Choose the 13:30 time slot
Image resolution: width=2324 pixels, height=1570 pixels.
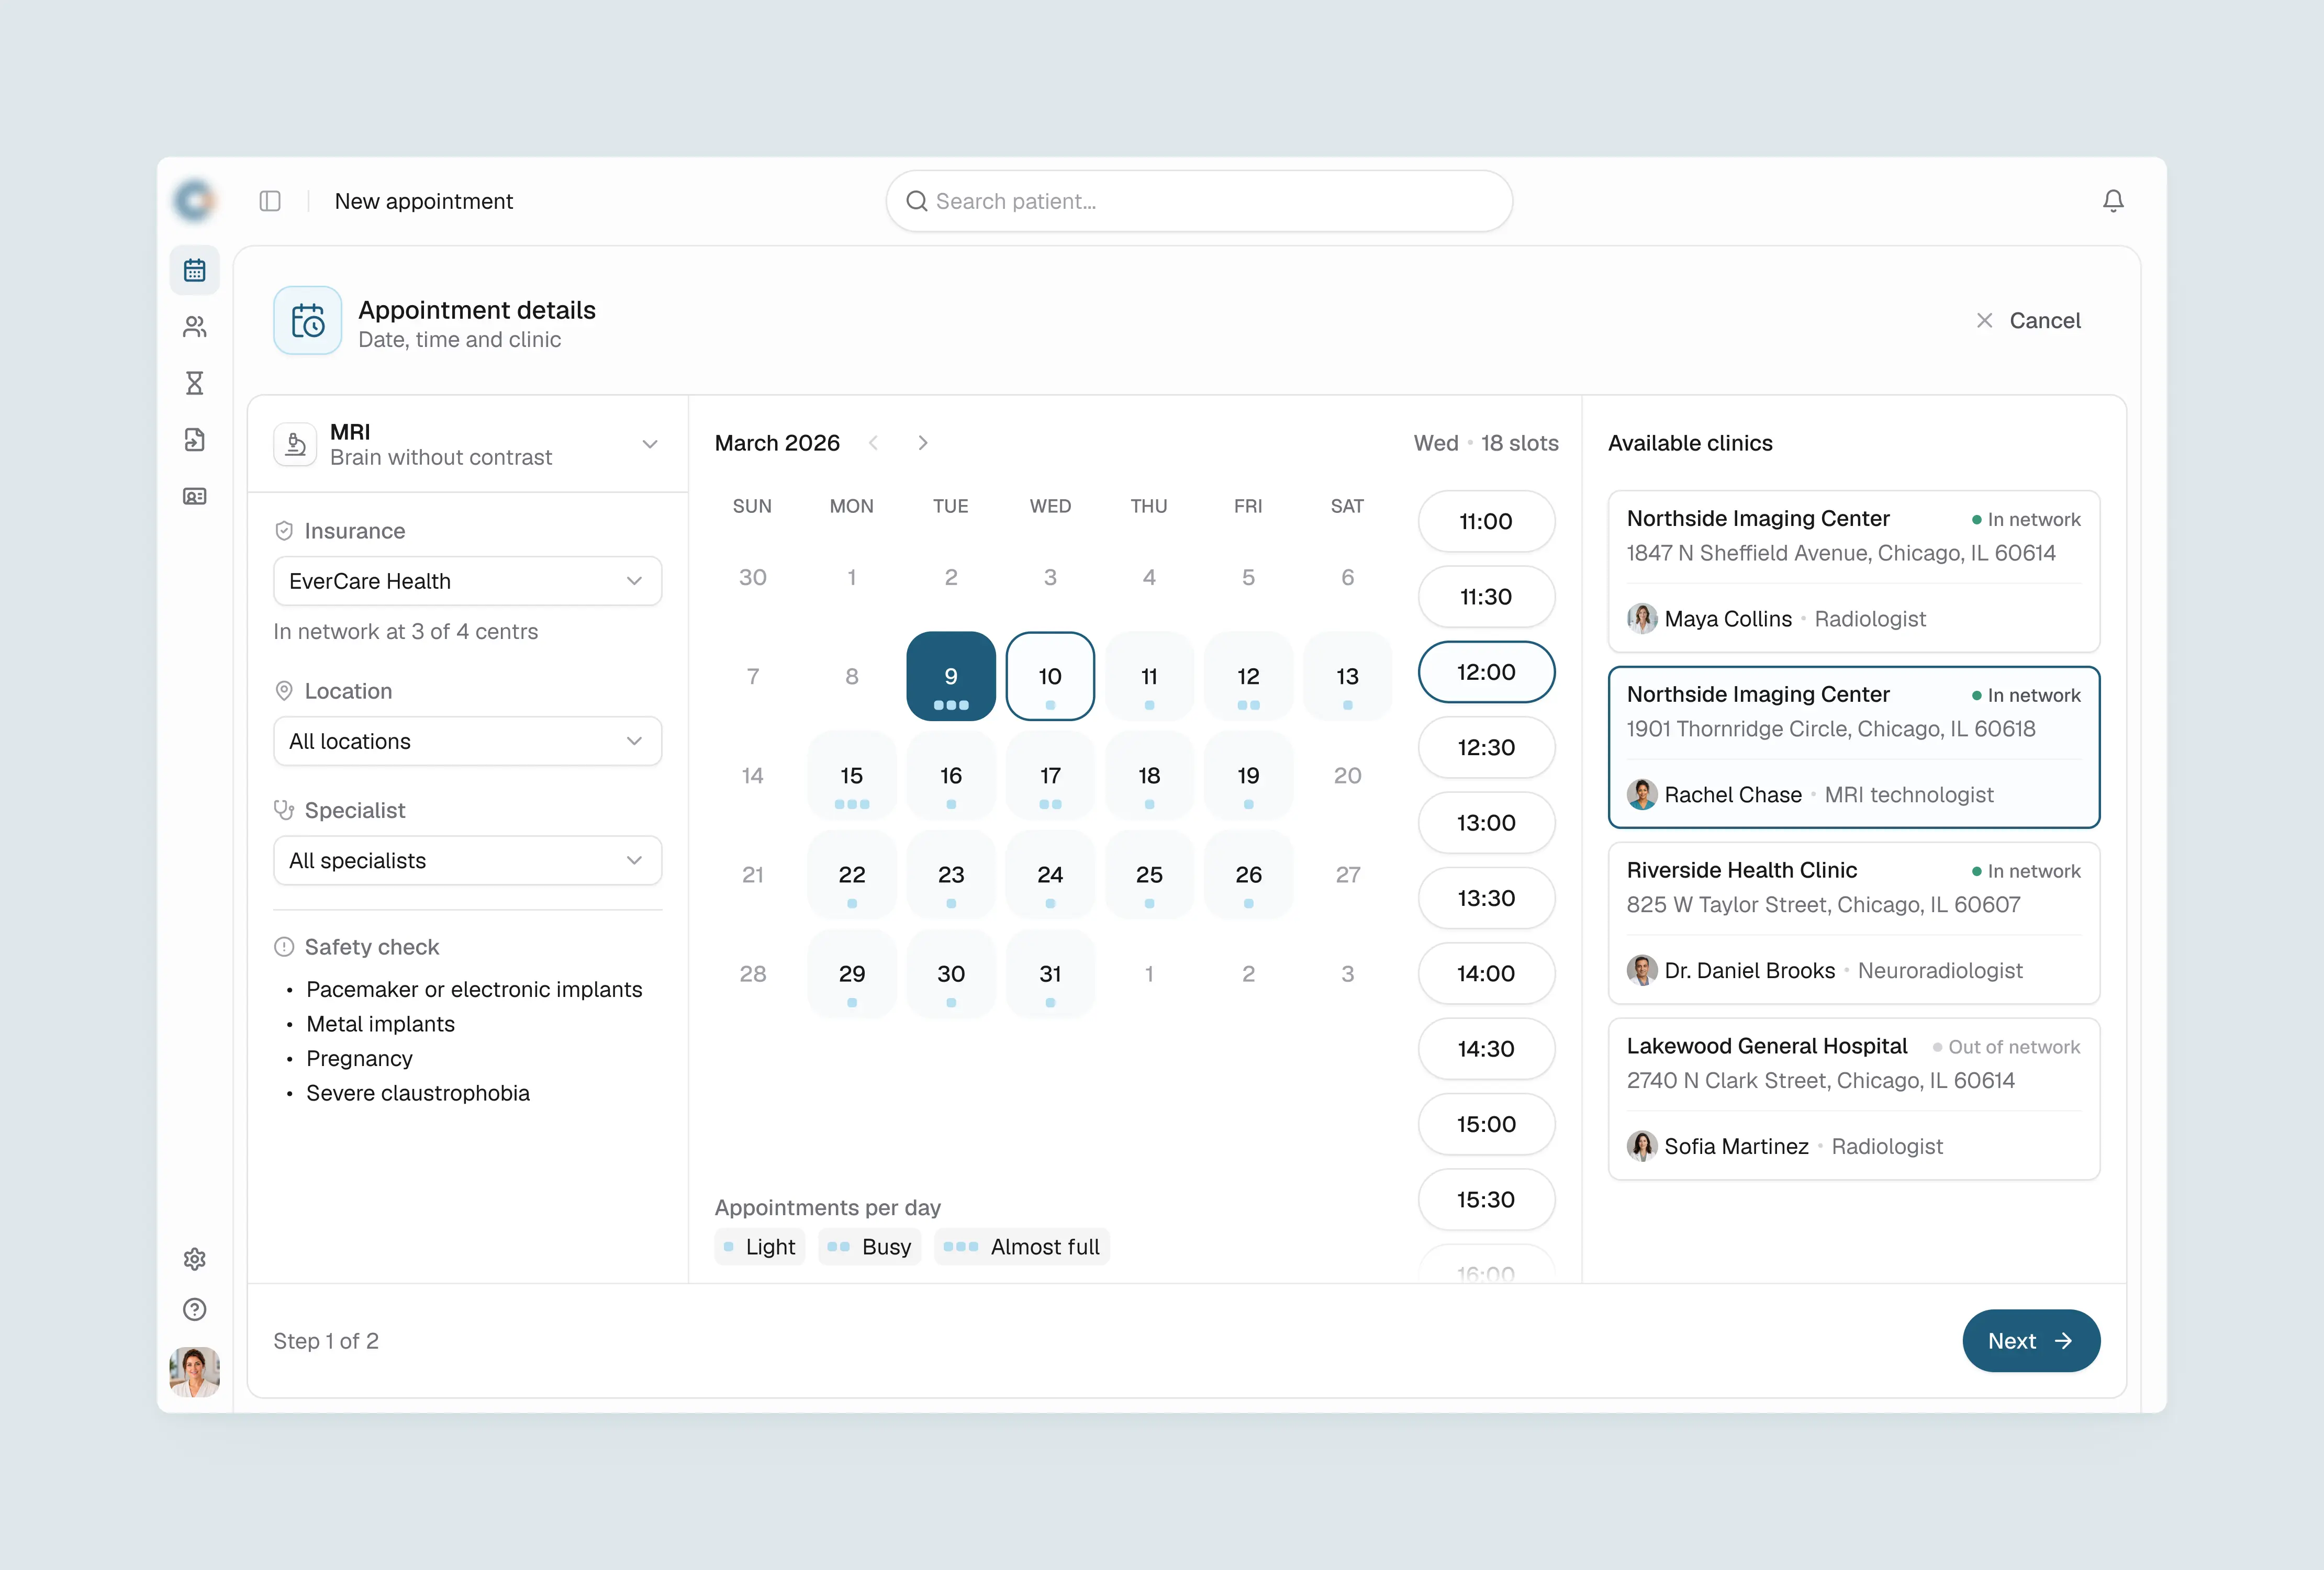click(1486, 898)
